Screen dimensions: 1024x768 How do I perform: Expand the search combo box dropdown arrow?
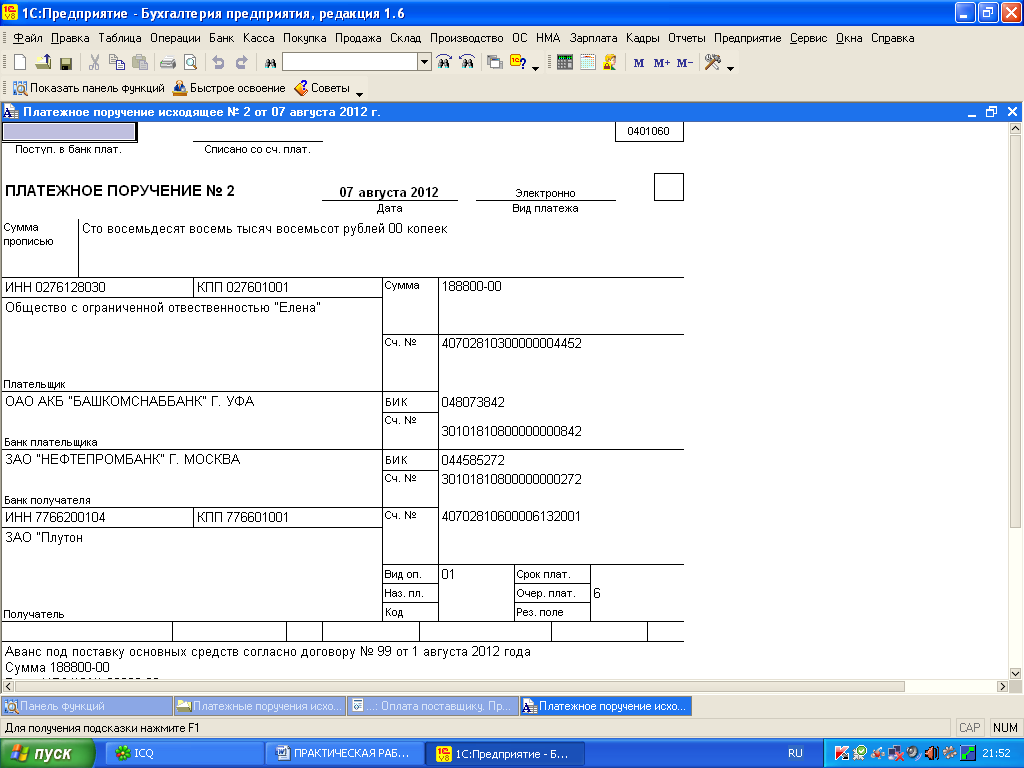[424, 62]
